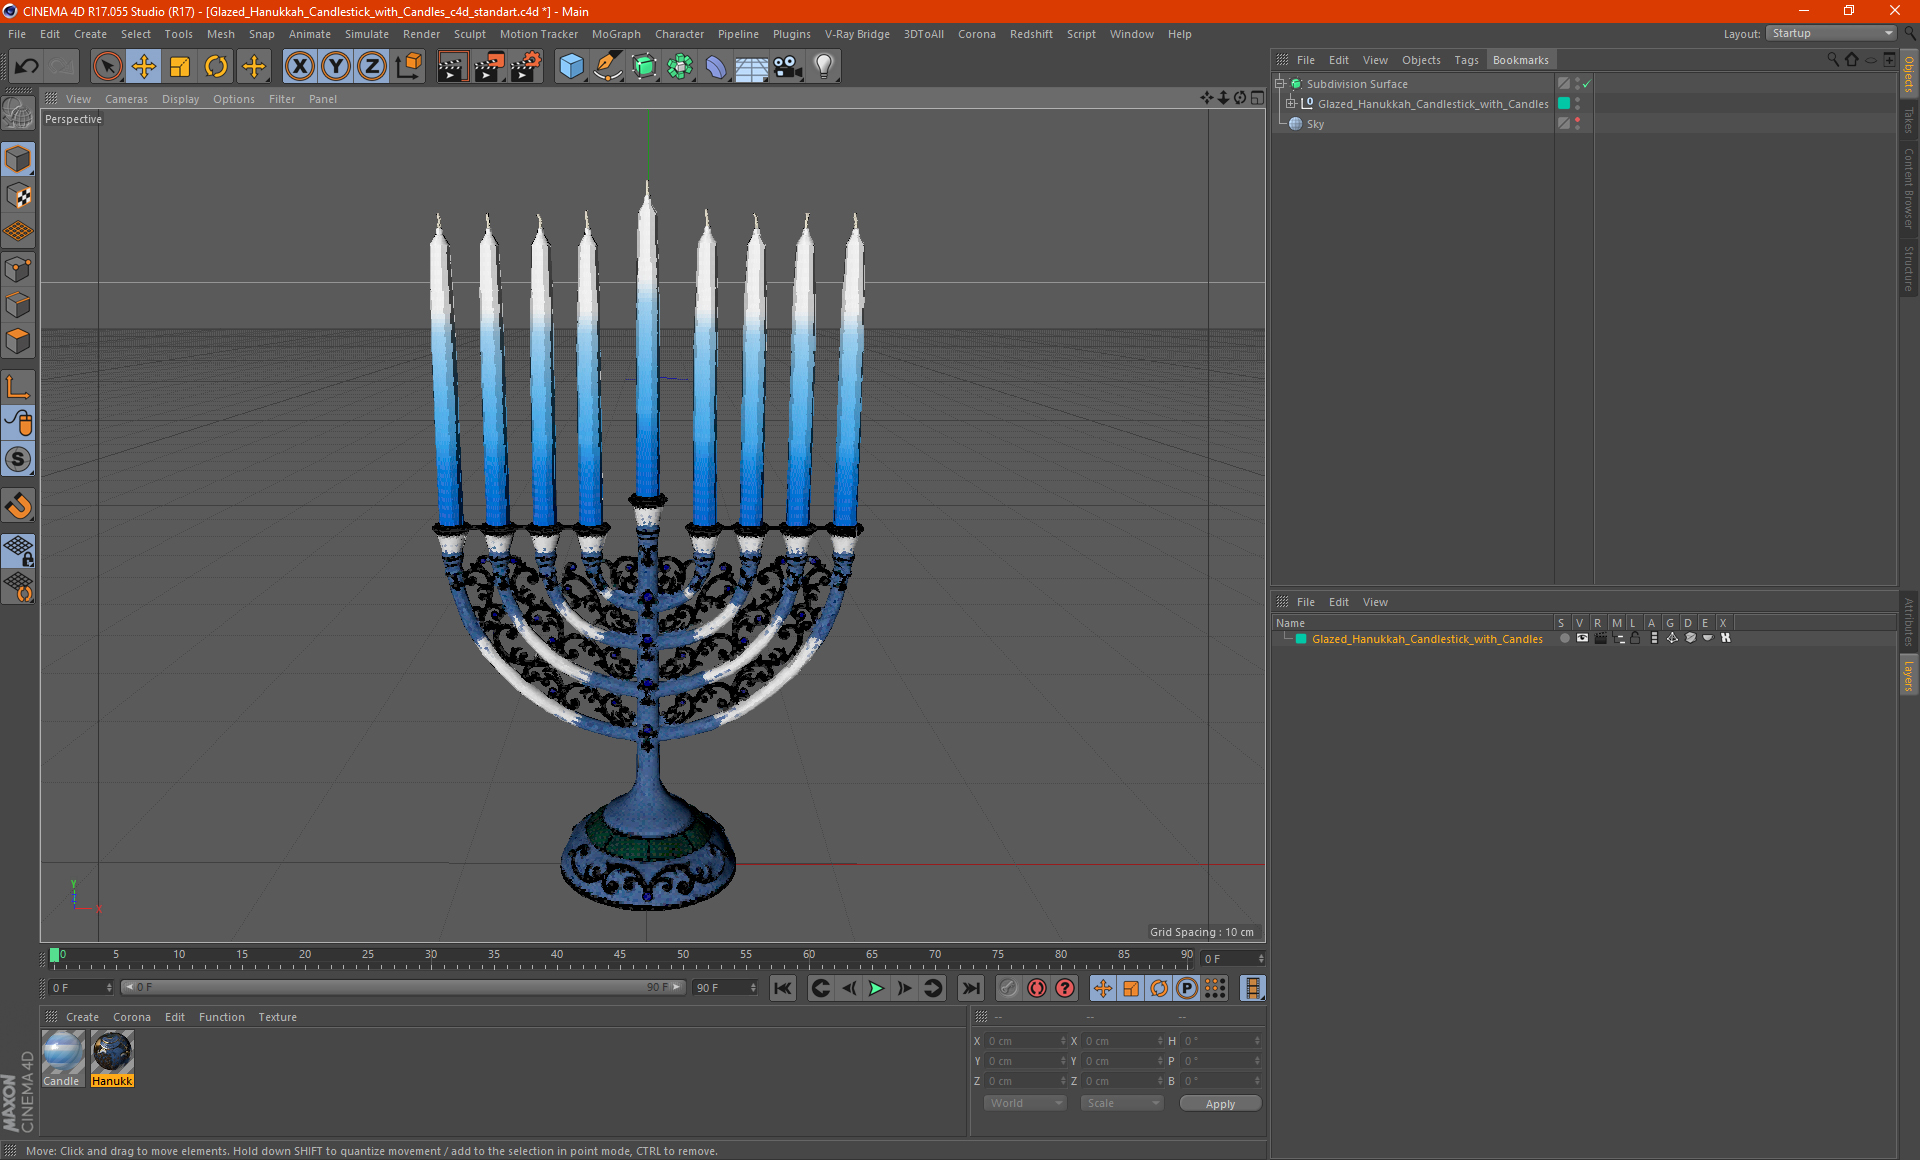
Task: Play the animation forward
Action: pos(876,988)
